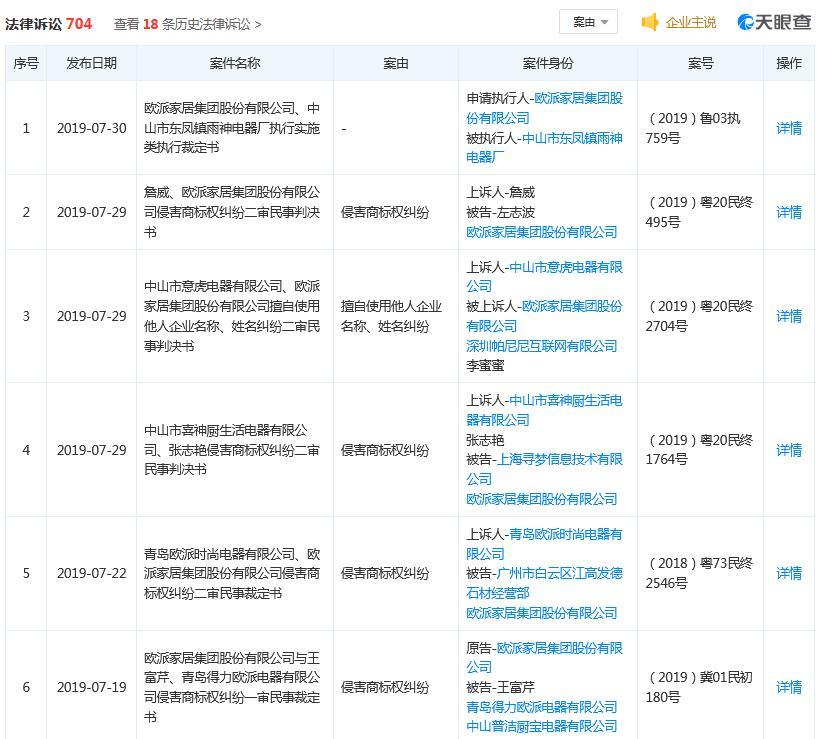Click case number （2018）粤73民终2546号
This screenshot has width=822, height=739.
699,573
